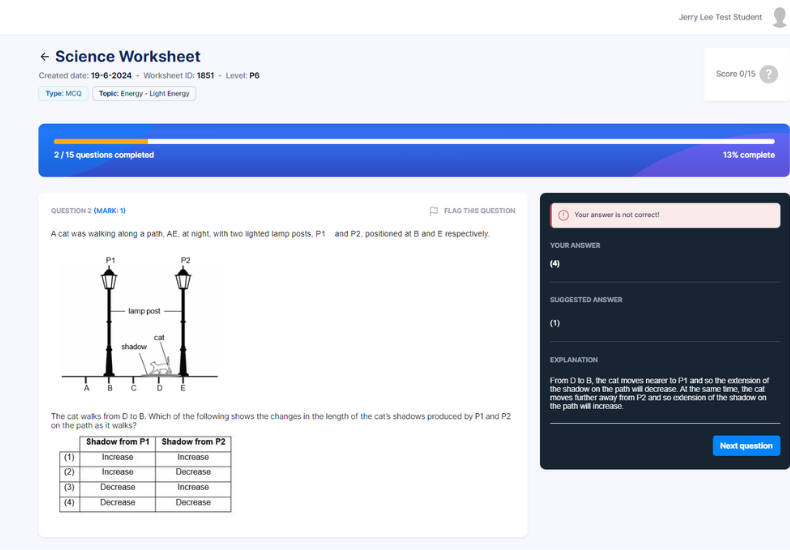
Task: Click your answer value (4) in results panel
Action: tap(555, 264)
